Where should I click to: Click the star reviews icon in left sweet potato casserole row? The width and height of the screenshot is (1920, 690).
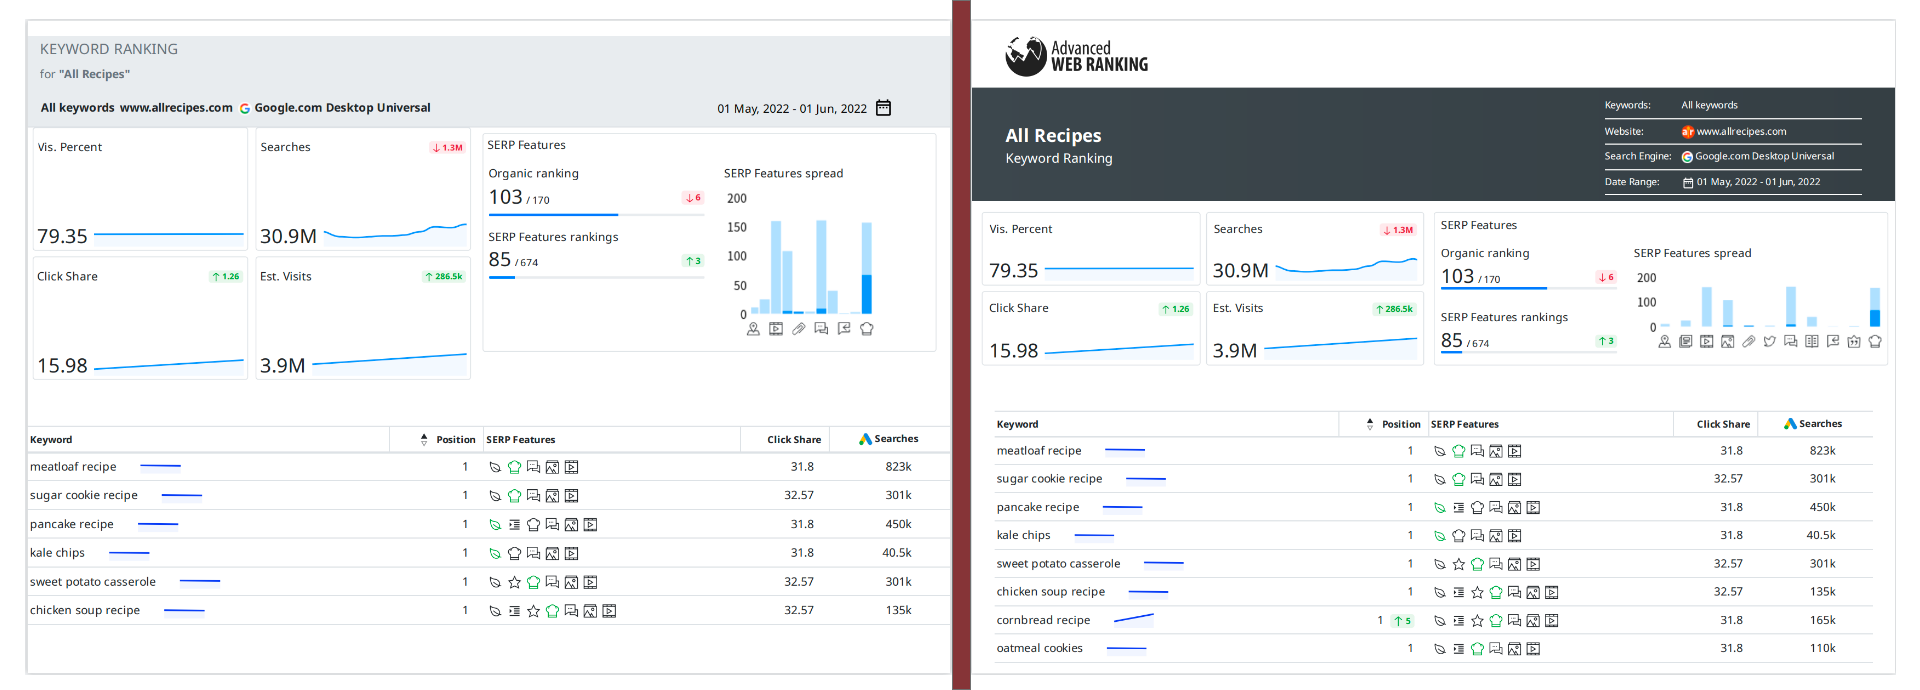[514, 582]
